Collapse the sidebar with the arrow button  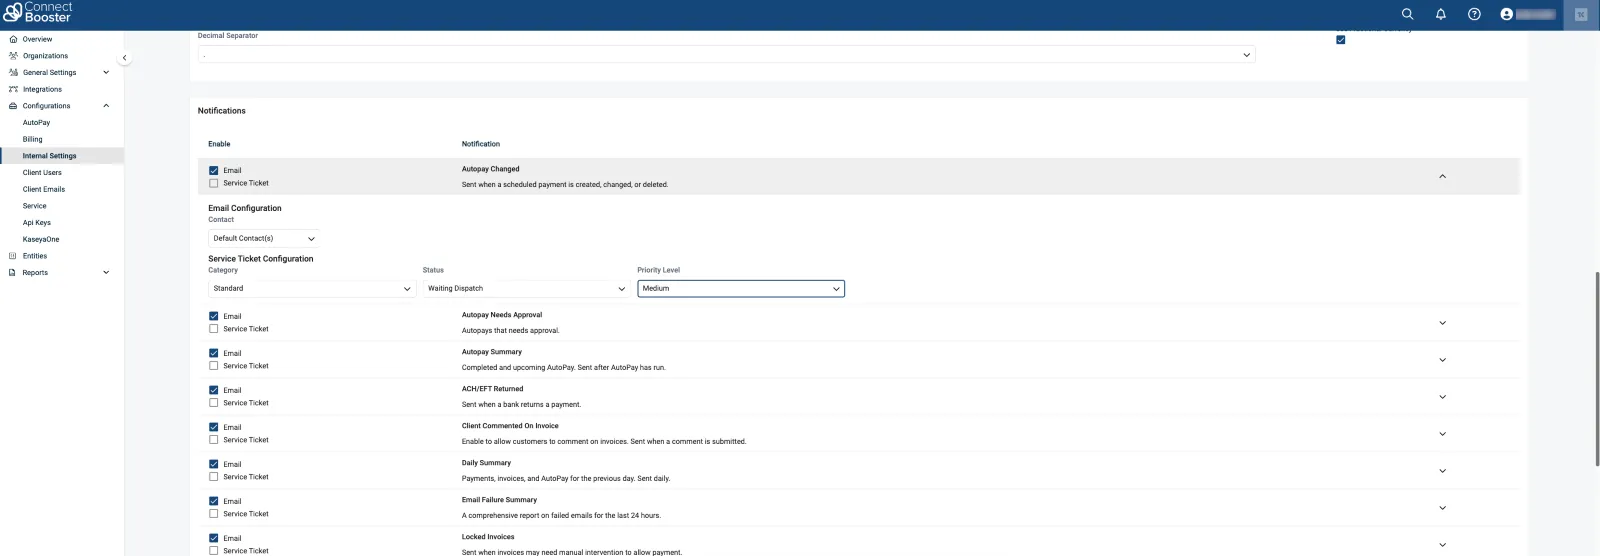pos(124,58)
